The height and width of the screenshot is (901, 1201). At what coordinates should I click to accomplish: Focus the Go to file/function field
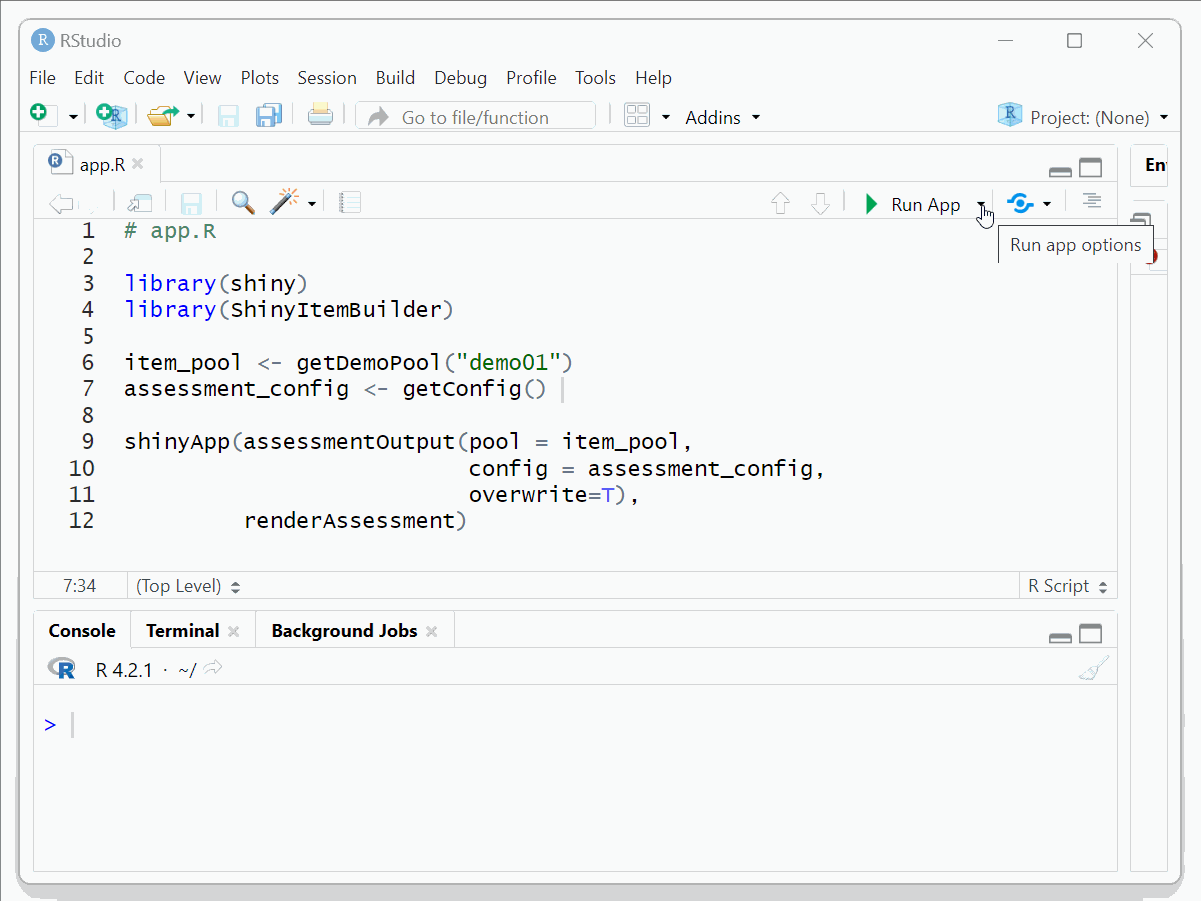[x=475, y=117]
